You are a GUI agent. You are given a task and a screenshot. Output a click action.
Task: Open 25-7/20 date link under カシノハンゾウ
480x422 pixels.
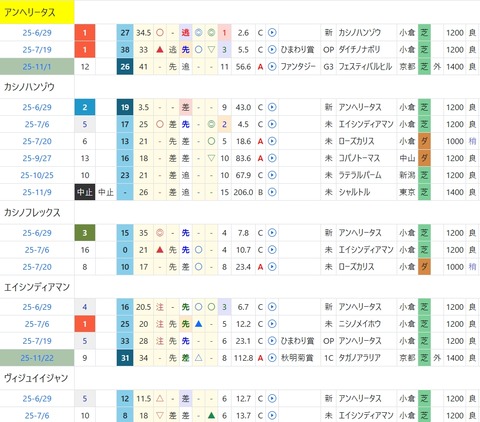37,141
